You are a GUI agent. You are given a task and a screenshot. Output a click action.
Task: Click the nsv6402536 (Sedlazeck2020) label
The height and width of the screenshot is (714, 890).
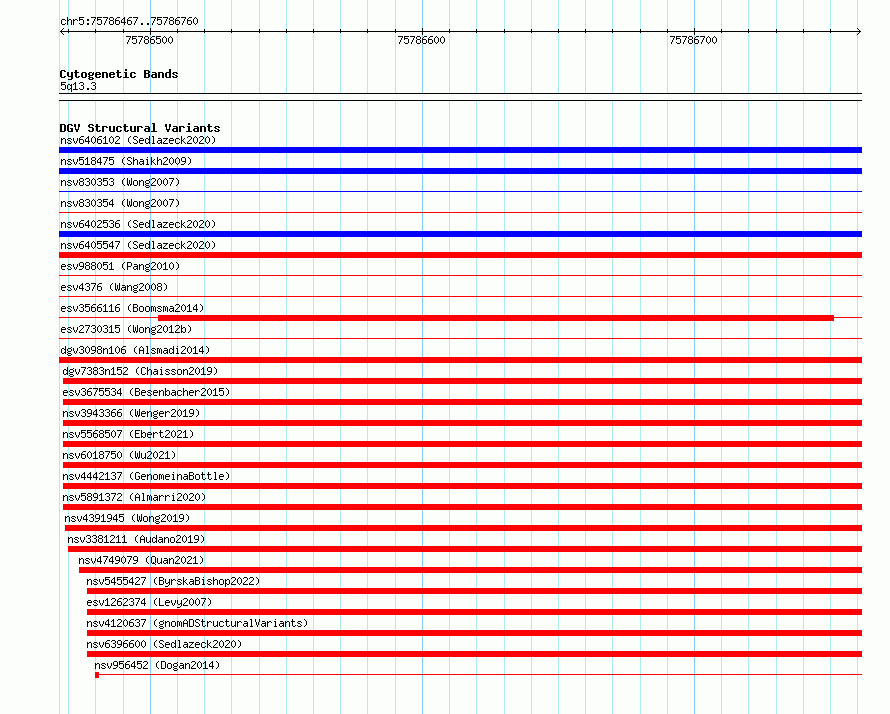(x=138, y=224)
